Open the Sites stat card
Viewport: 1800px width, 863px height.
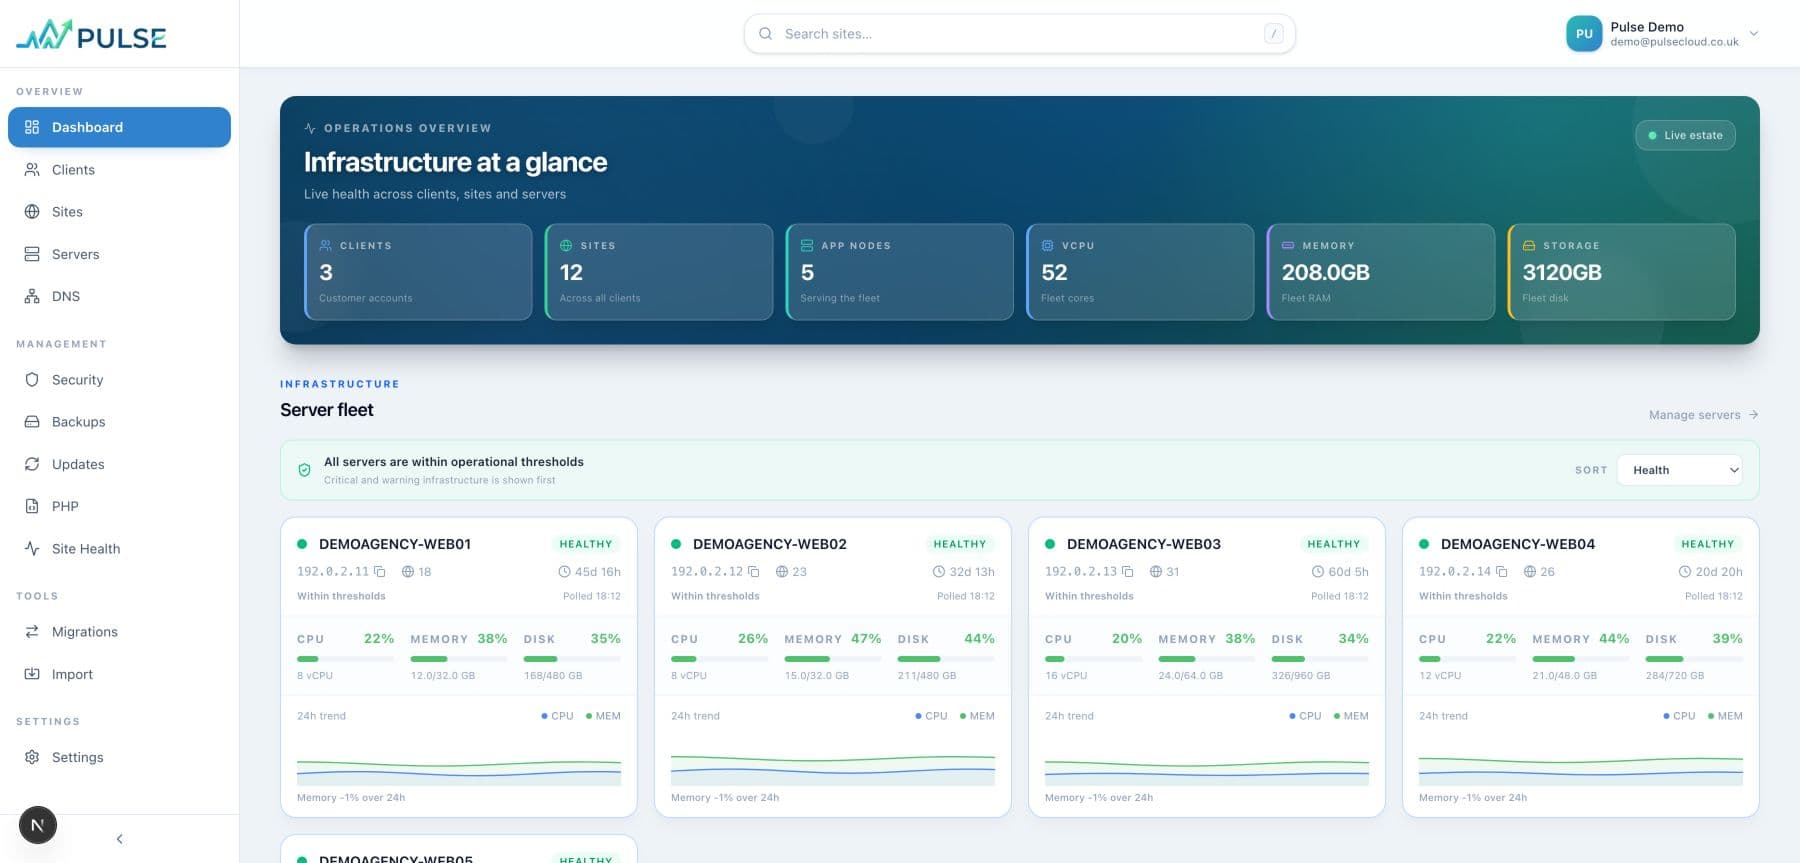coord(659,272)
